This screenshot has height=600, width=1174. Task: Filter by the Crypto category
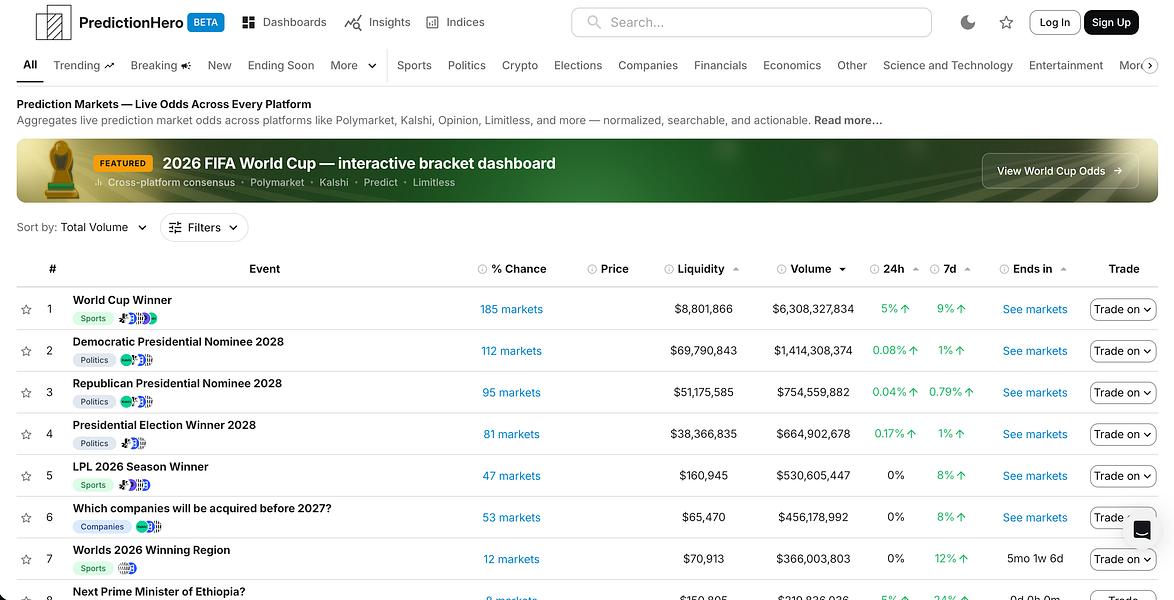coord(520,65)
